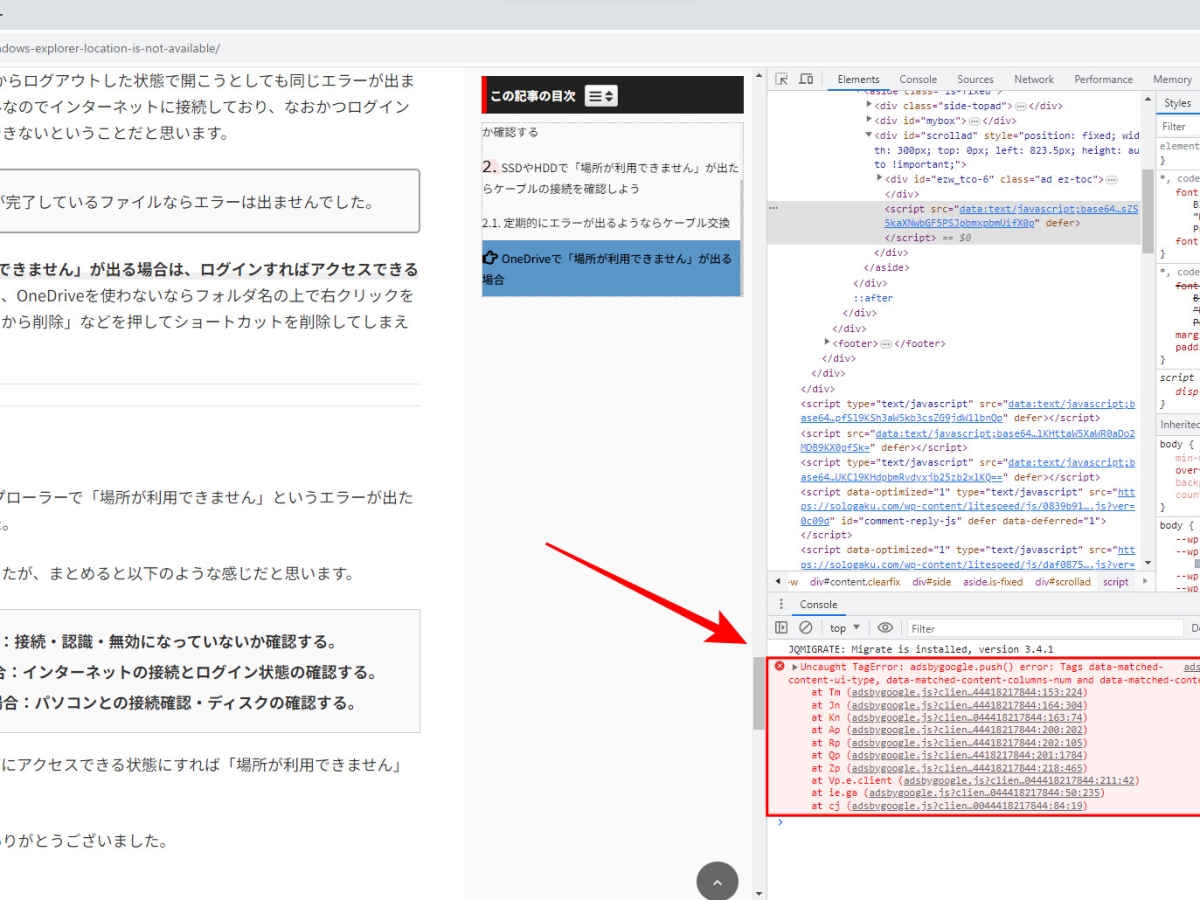Screen dimensions: 1200x900
Task: Open the Memory tab
Action: [x=1172, y=79]
